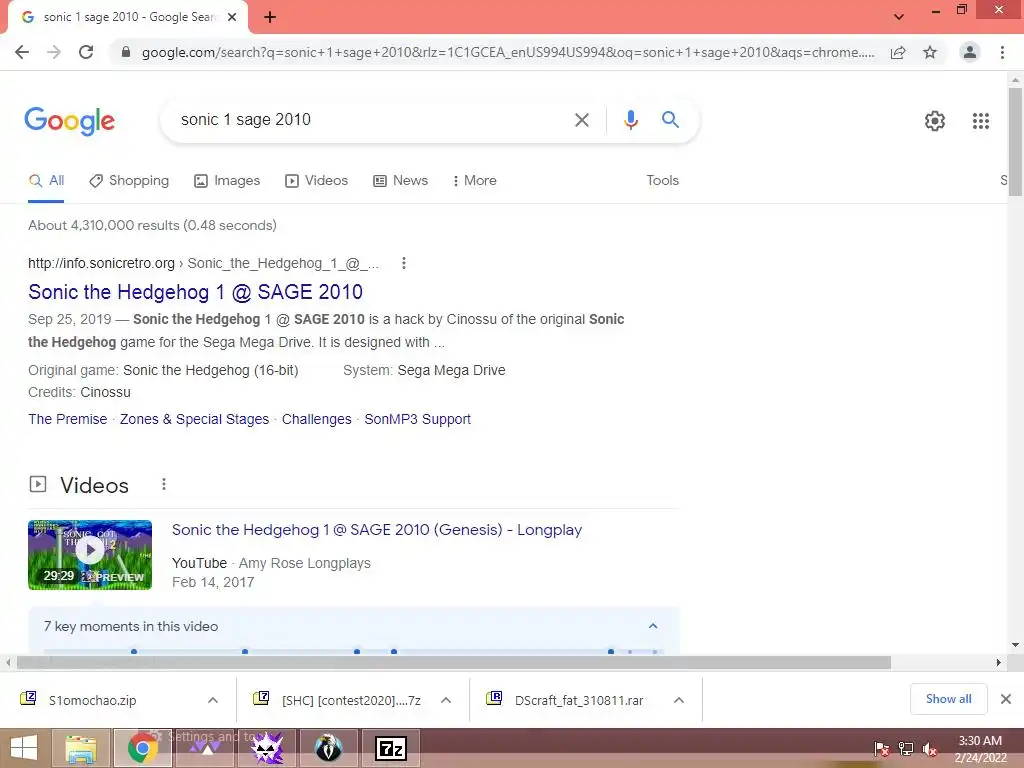
Task: Clear the search box with the X
Action: (581, 120)
